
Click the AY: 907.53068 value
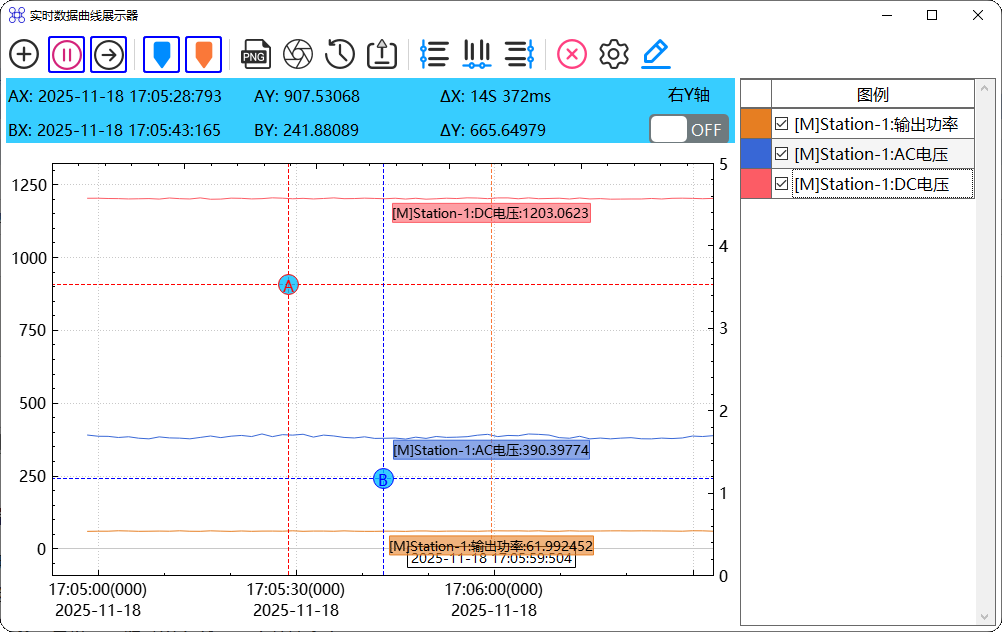pyautogui.click(x=307, y=96)
